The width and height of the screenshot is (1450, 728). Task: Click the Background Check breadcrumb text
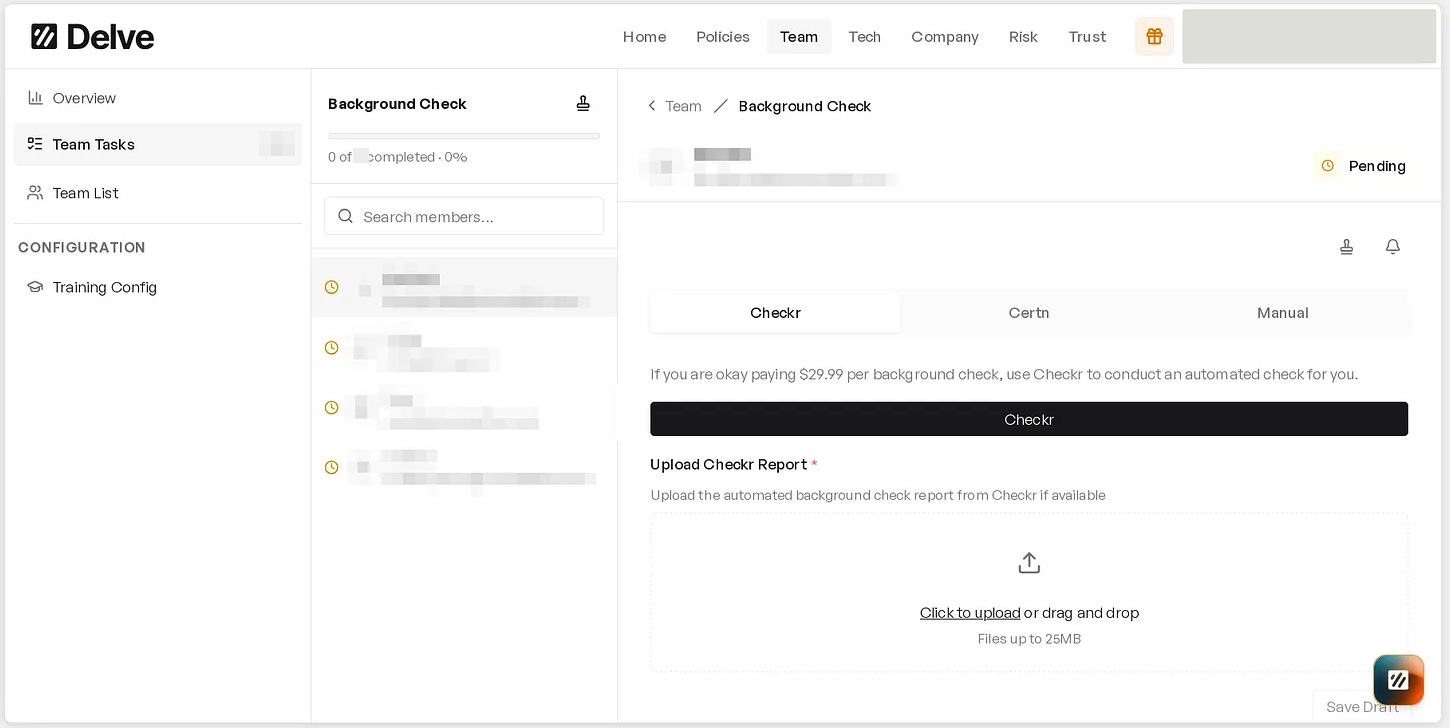805,106
